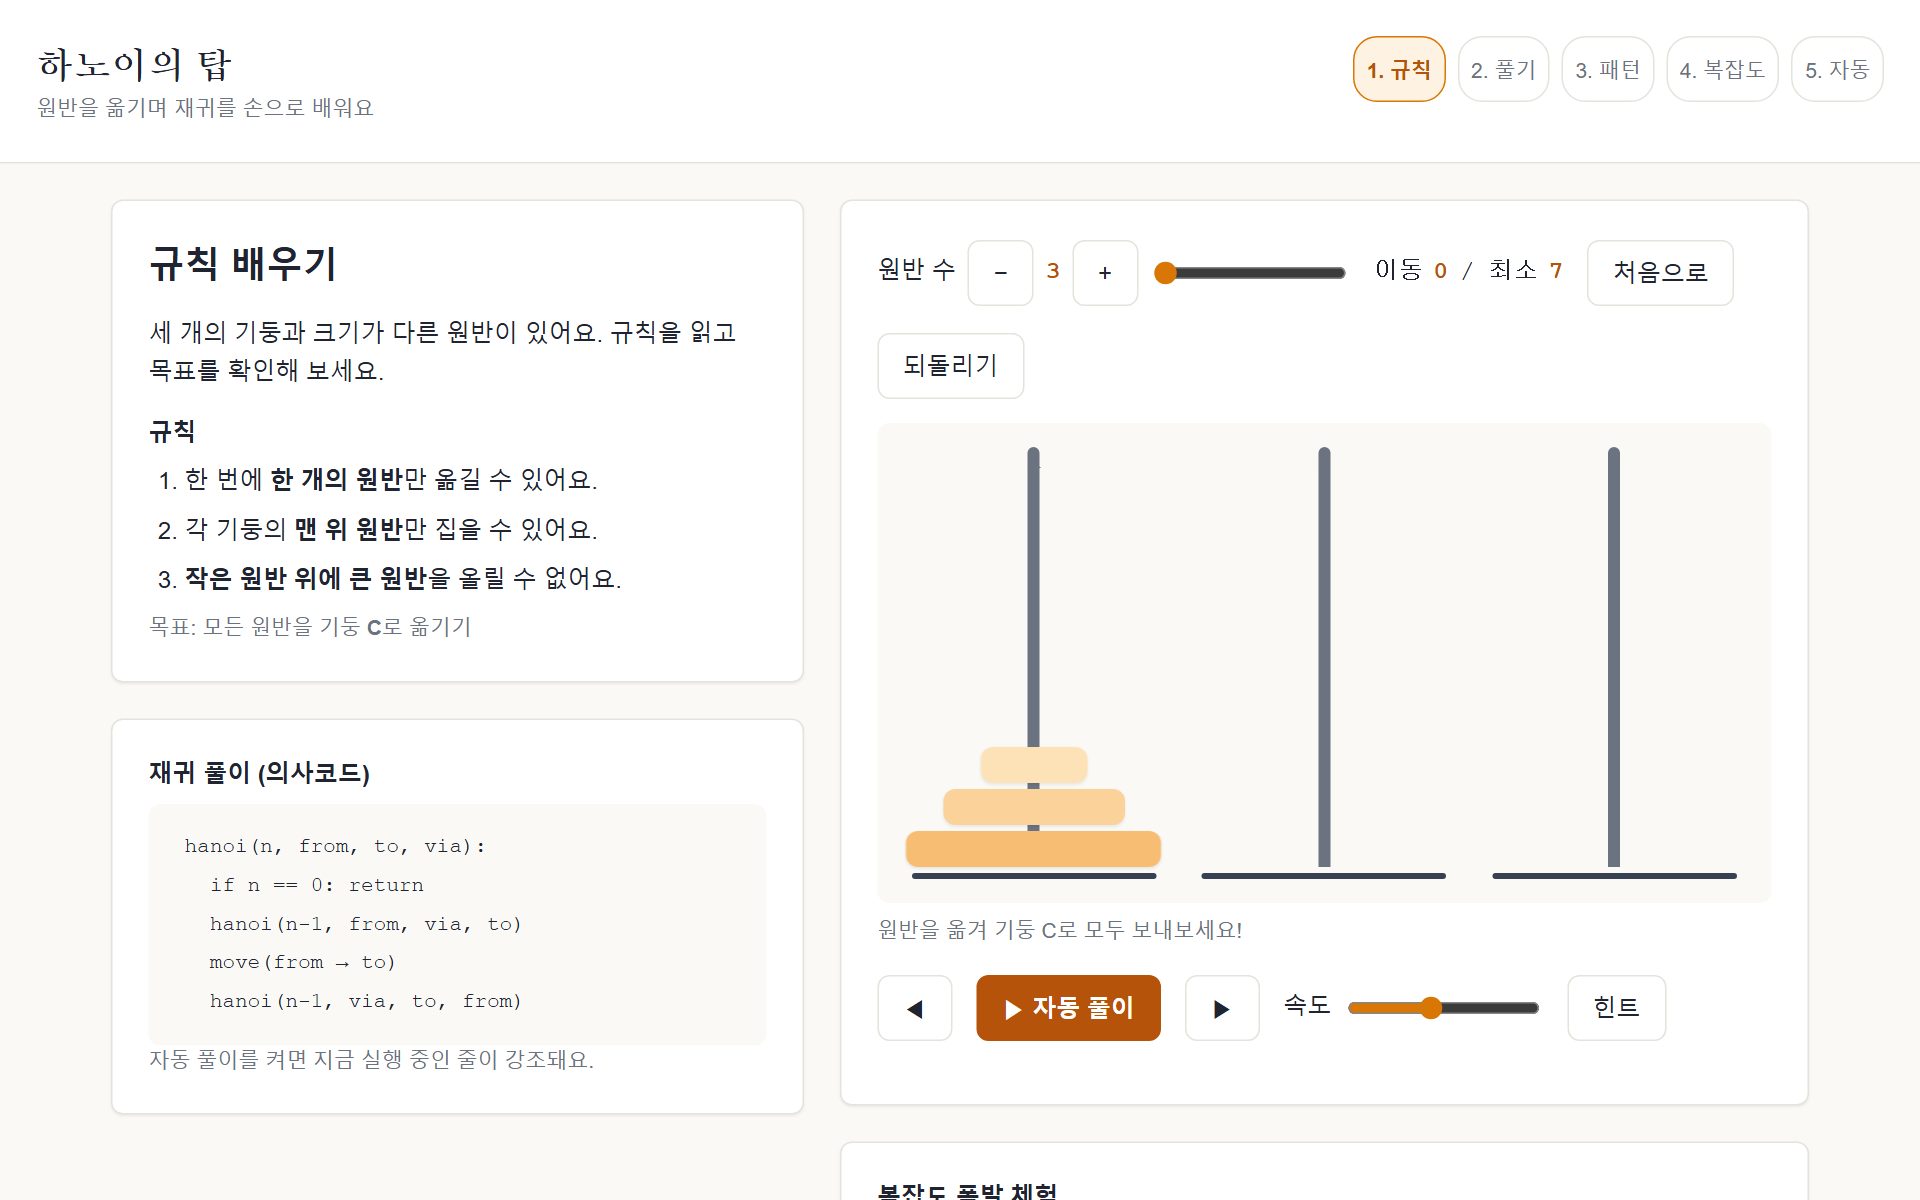1920x1200 pixels.
Task: Click the 힌트 hint button
Action: (1616, 1008)
